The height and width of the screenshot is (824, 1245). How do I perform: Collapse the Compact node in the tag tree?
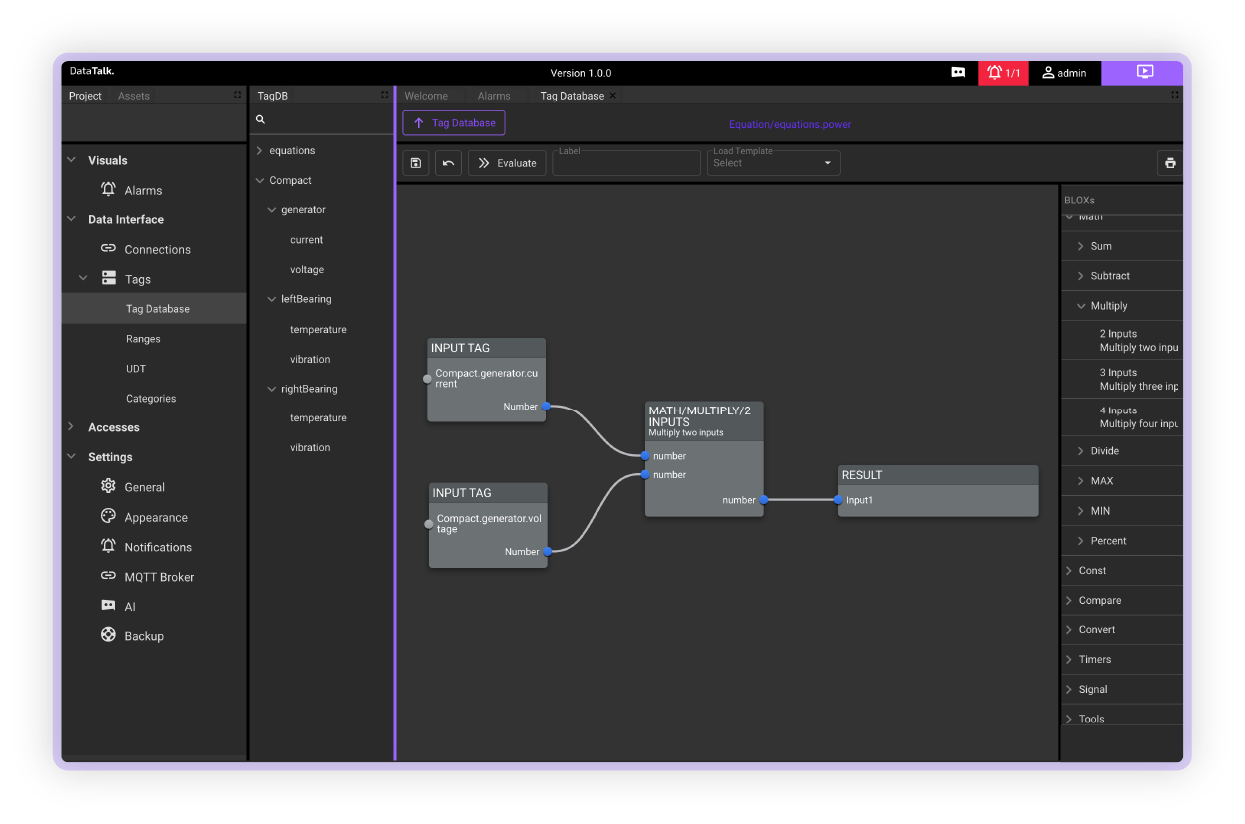(x=262, y=180)
